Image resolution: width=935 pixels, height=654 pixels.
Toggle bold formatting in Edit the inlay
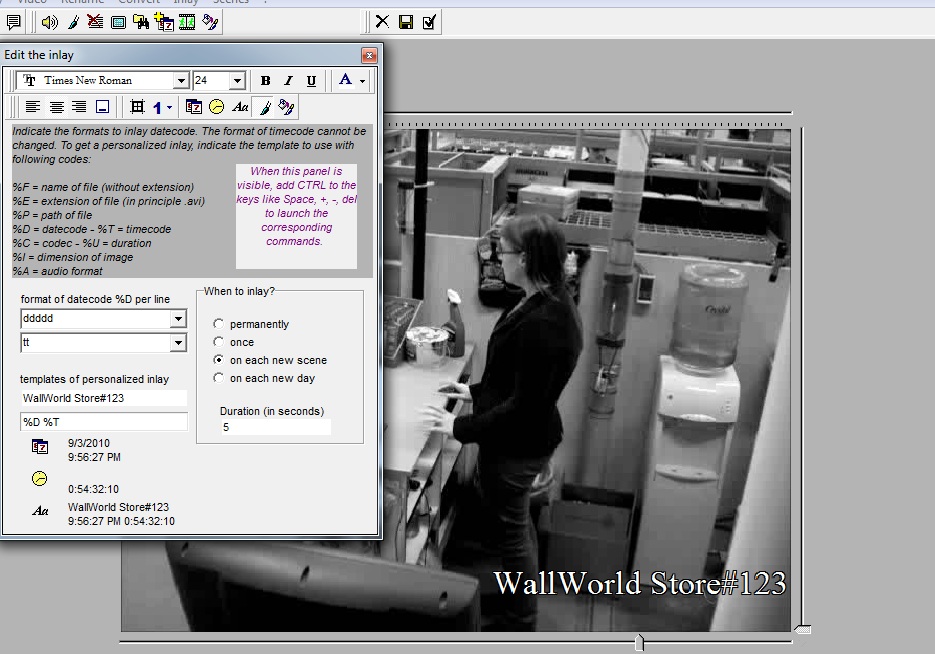[x=266, y=80]
